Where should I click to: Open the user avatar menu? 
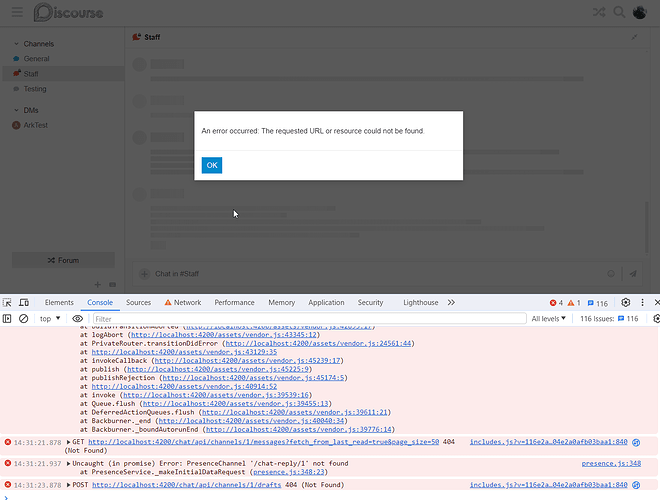pyautogui.click(x=639, y=12)
